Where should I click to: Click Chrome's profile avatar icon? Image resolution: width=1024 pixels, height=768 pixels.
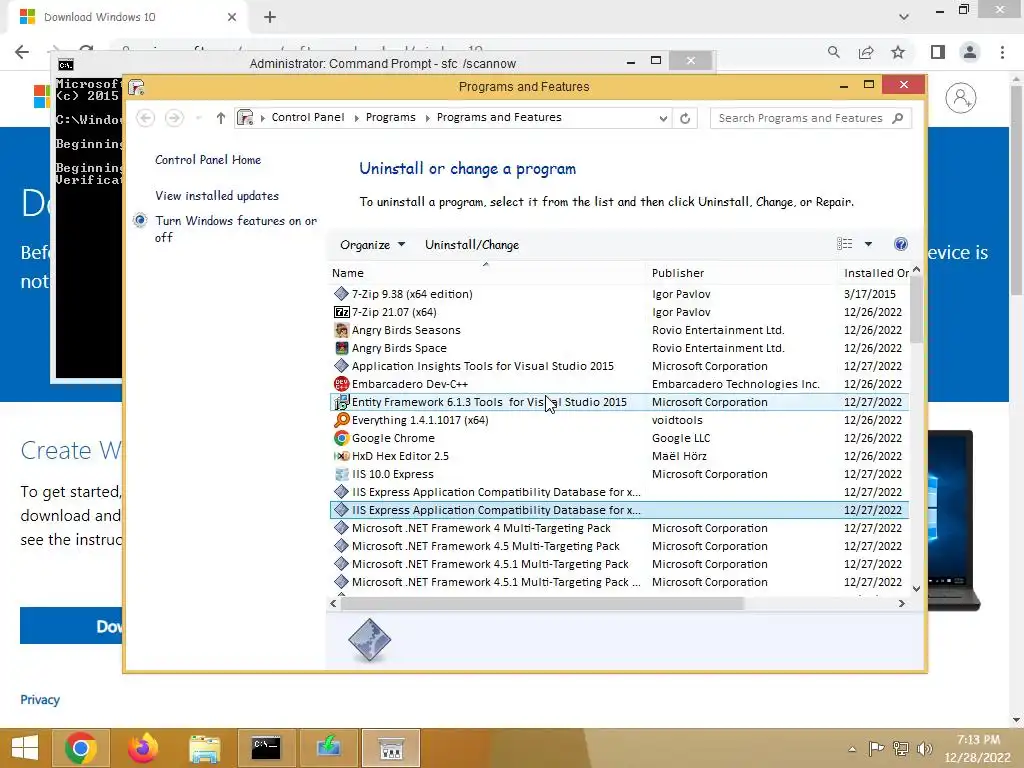[x=970, y=52]
